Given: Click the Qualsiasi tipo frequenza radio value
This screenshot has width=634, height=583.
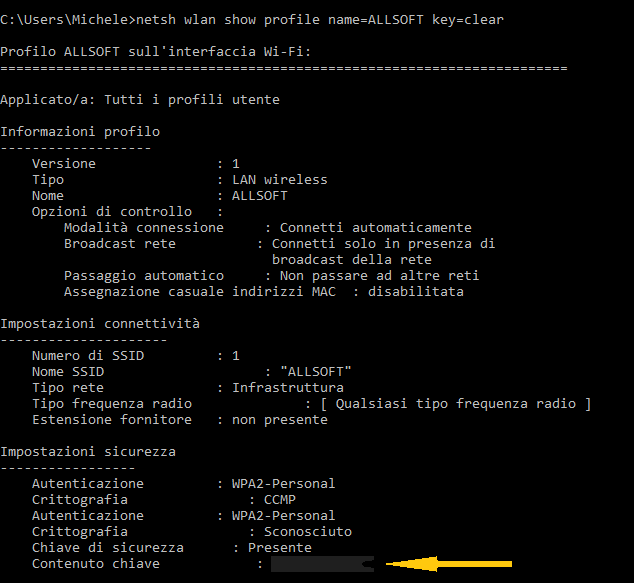Looking at the screenshot, I should [x=456, y=403].
